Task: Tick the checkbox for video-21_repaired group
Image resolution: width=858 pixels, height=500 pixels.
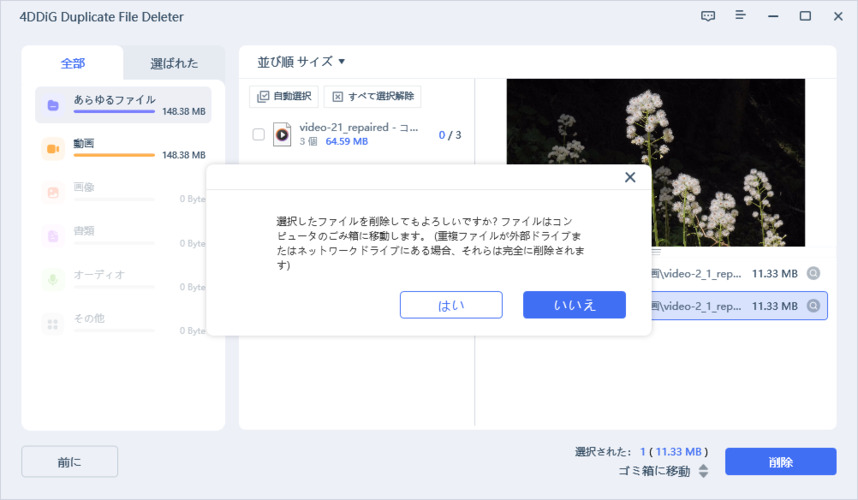Action: tap(259, 135)
